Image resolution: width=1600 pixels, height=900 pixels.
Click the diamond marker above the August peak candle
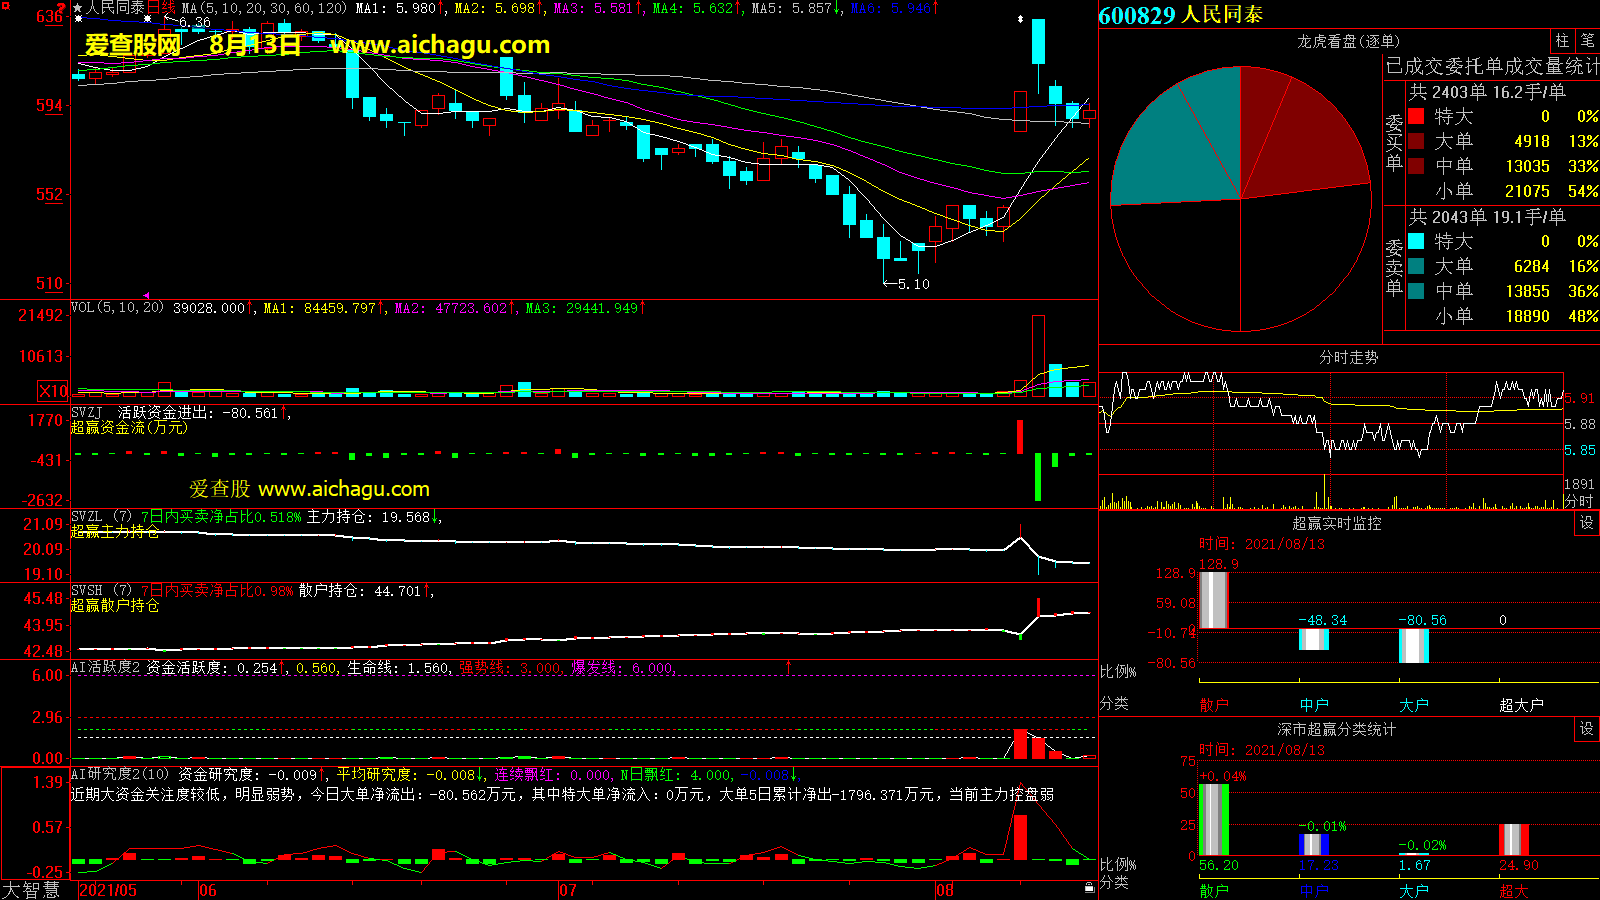pyautogui.click(x=1020, y=19)
